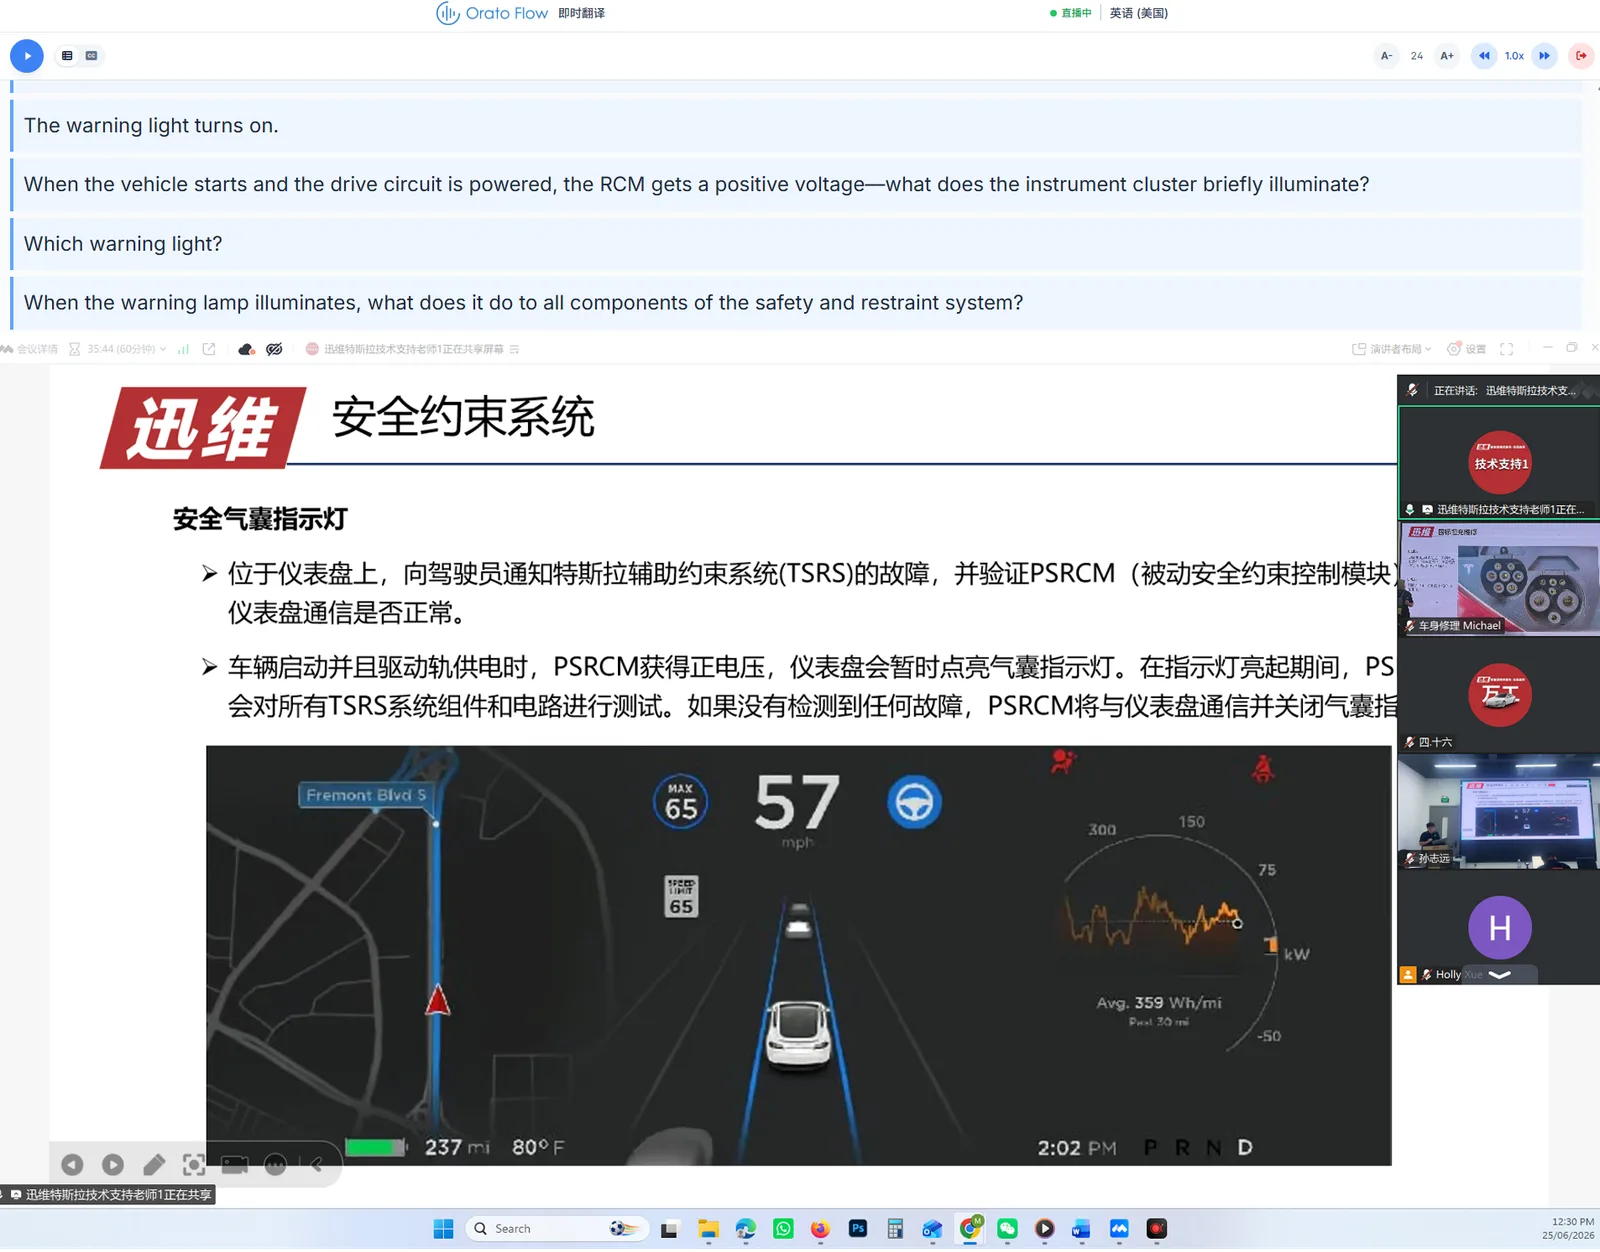Click the 孙志远 participant video tile
This screenshot has width=1600, height=1252.
coord(1499,811)
